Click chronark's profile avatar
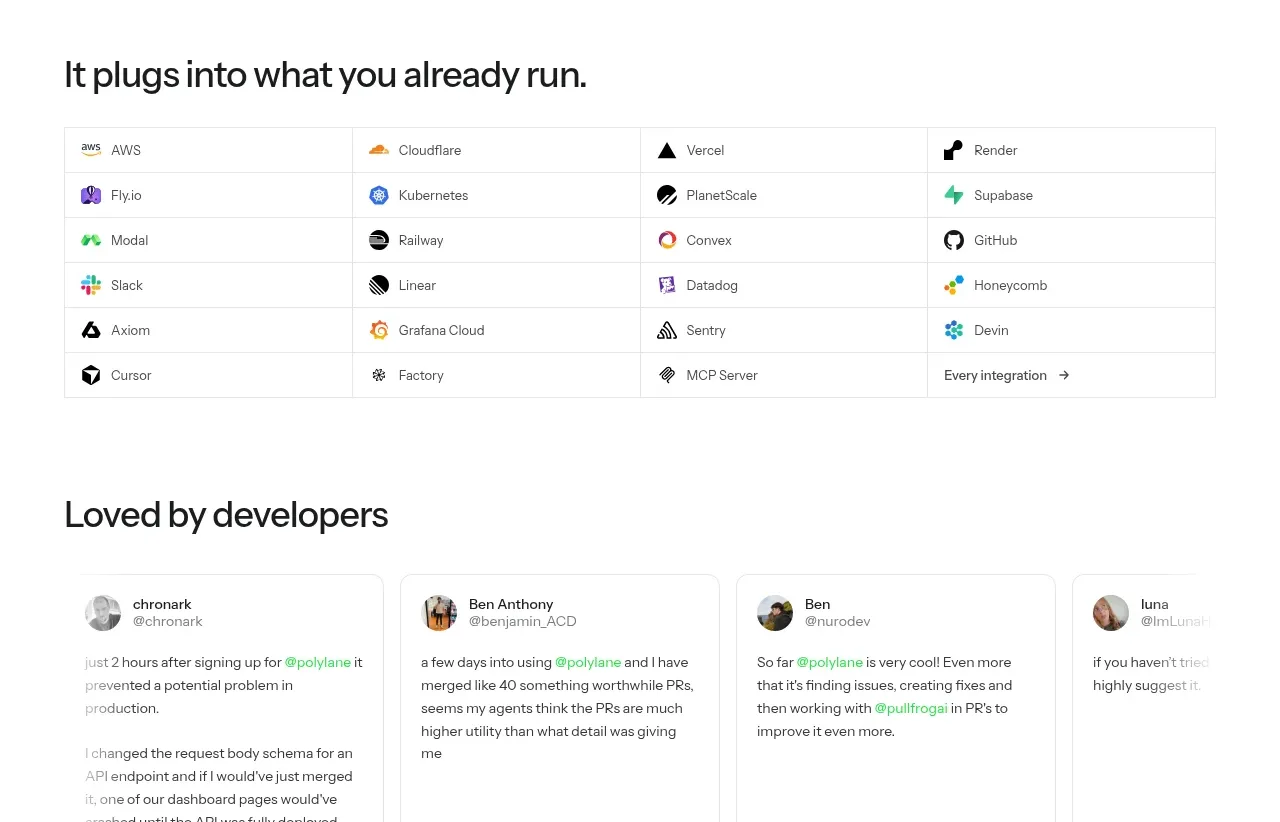This screenshot has width=1280, height=822. [103, 613]
